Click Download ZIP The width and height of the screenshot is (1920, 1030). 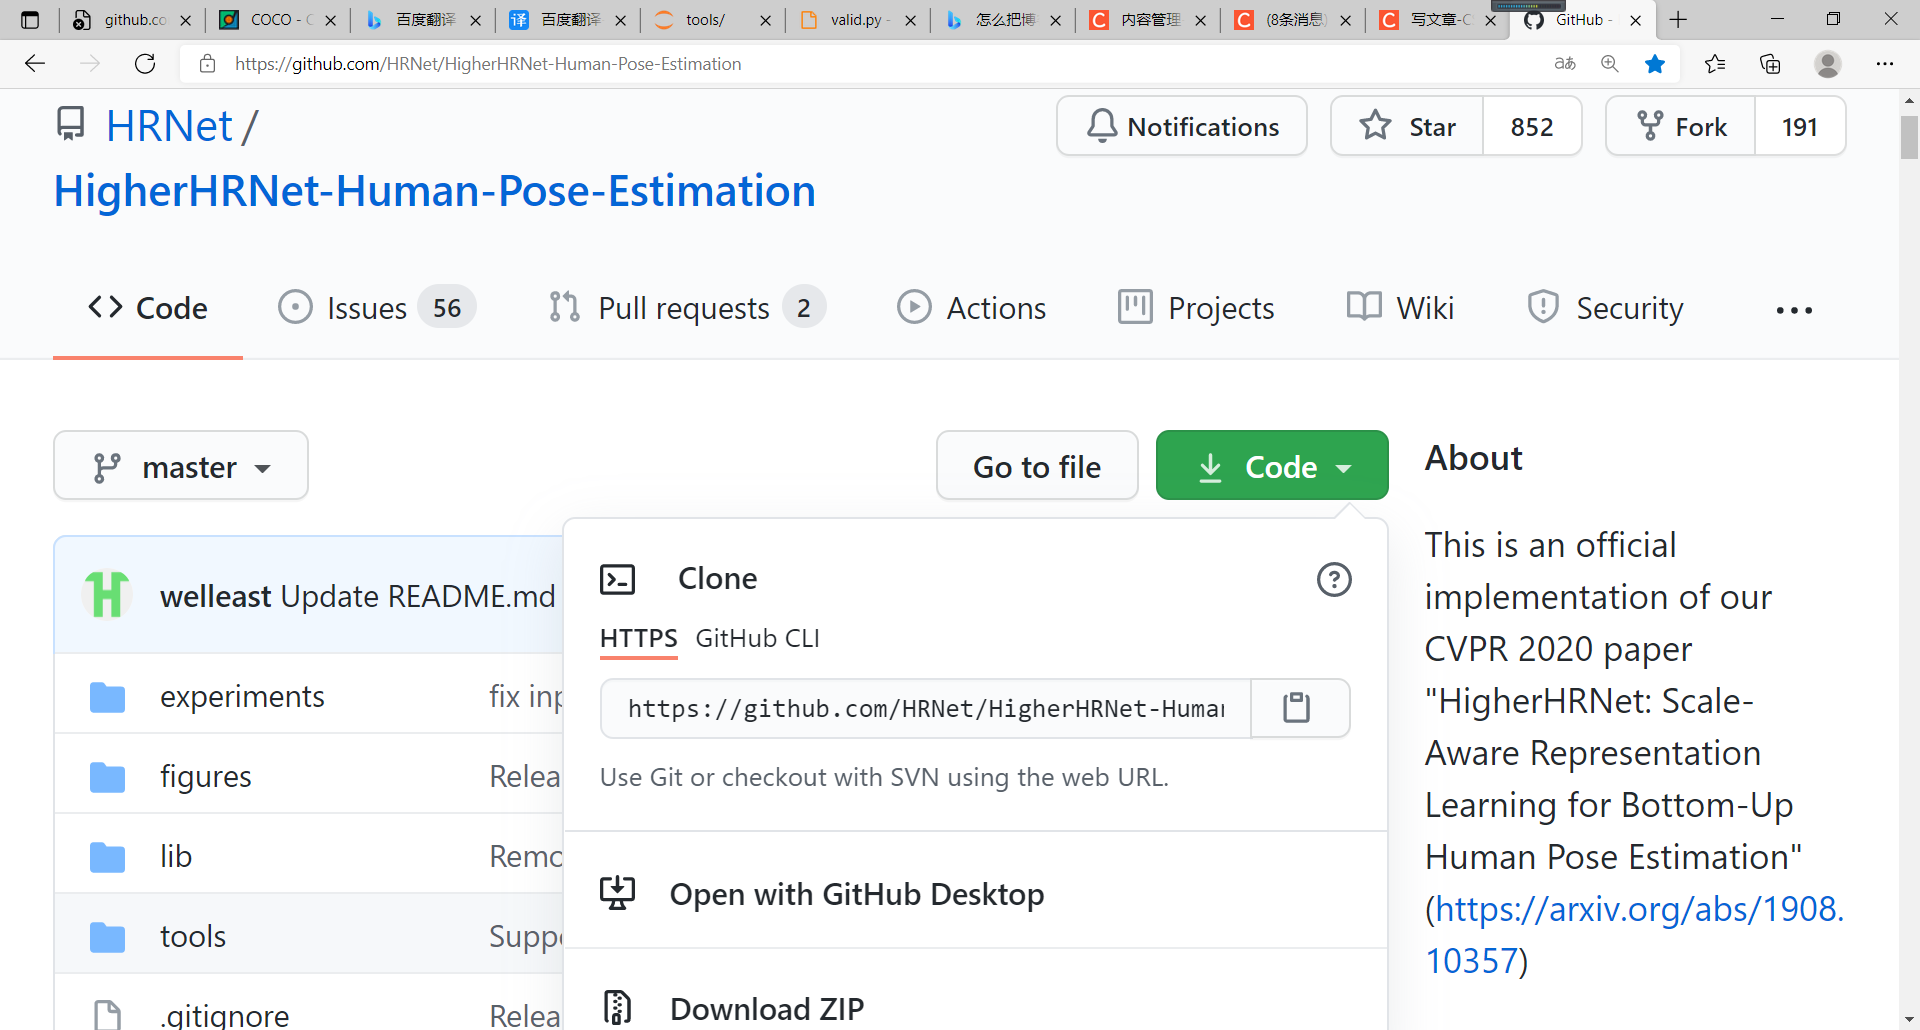[x=765, y=1008]
